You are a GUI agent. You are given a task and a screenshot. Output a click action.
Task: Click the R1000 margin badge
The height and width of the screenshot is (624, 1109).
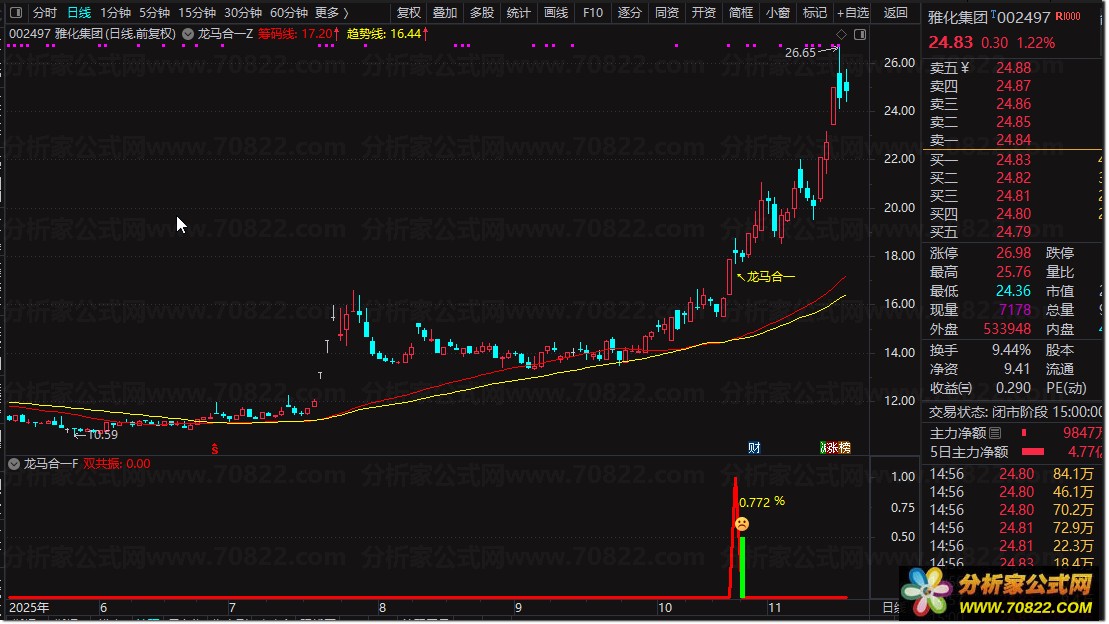(1068, 16)
